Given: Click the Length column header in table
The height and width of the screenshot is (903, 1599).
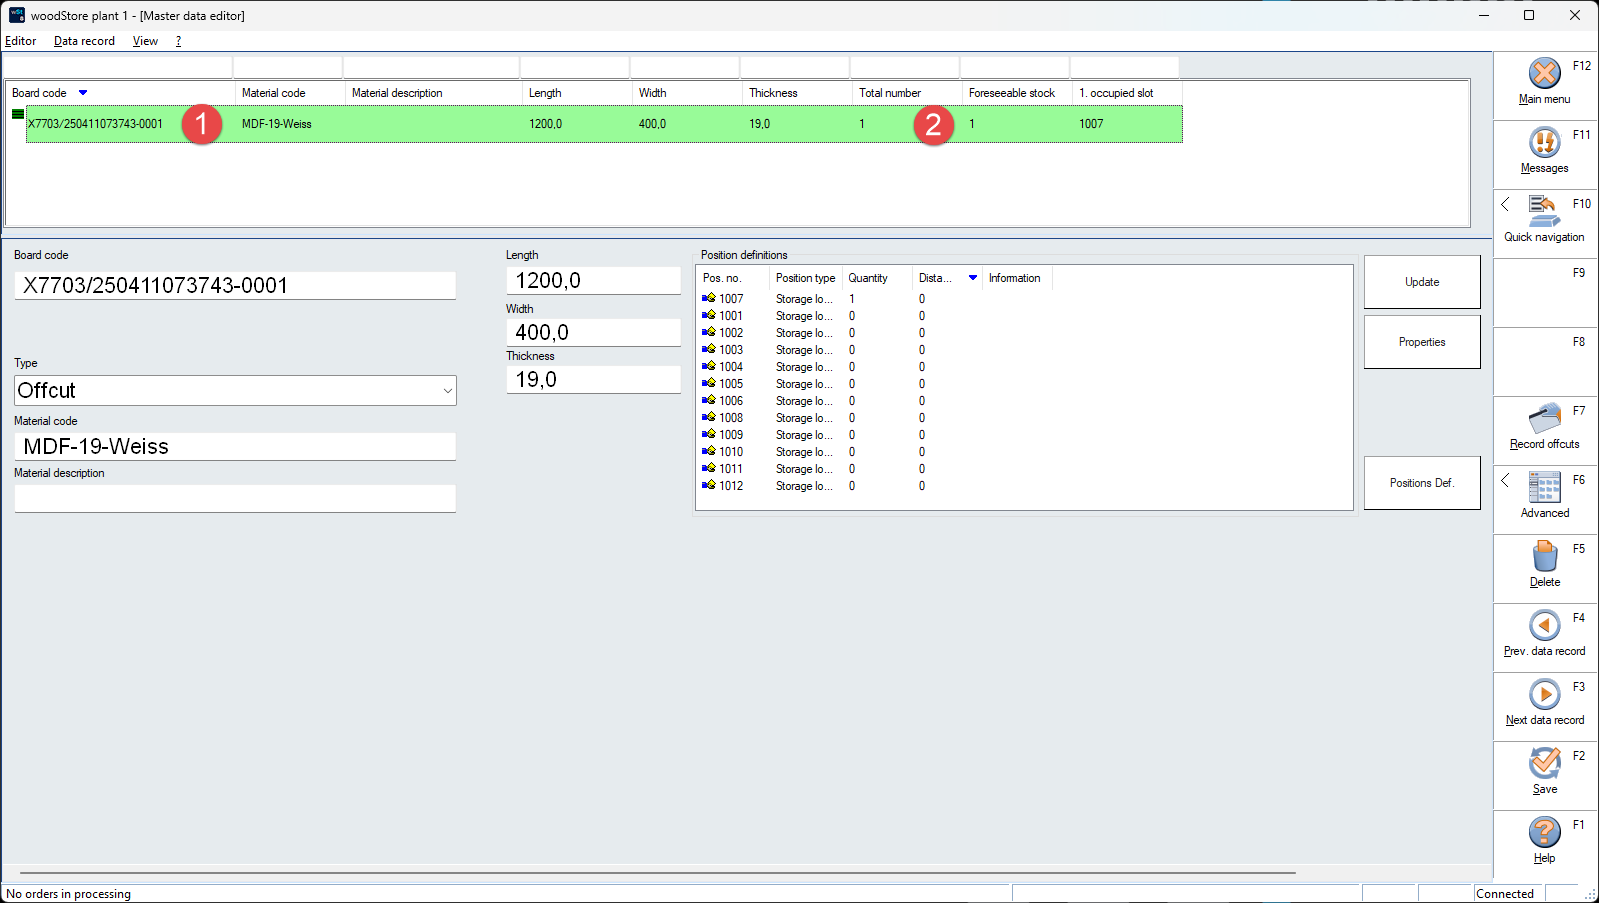Looking at the screenshot, I should click(x=577, y=93).
